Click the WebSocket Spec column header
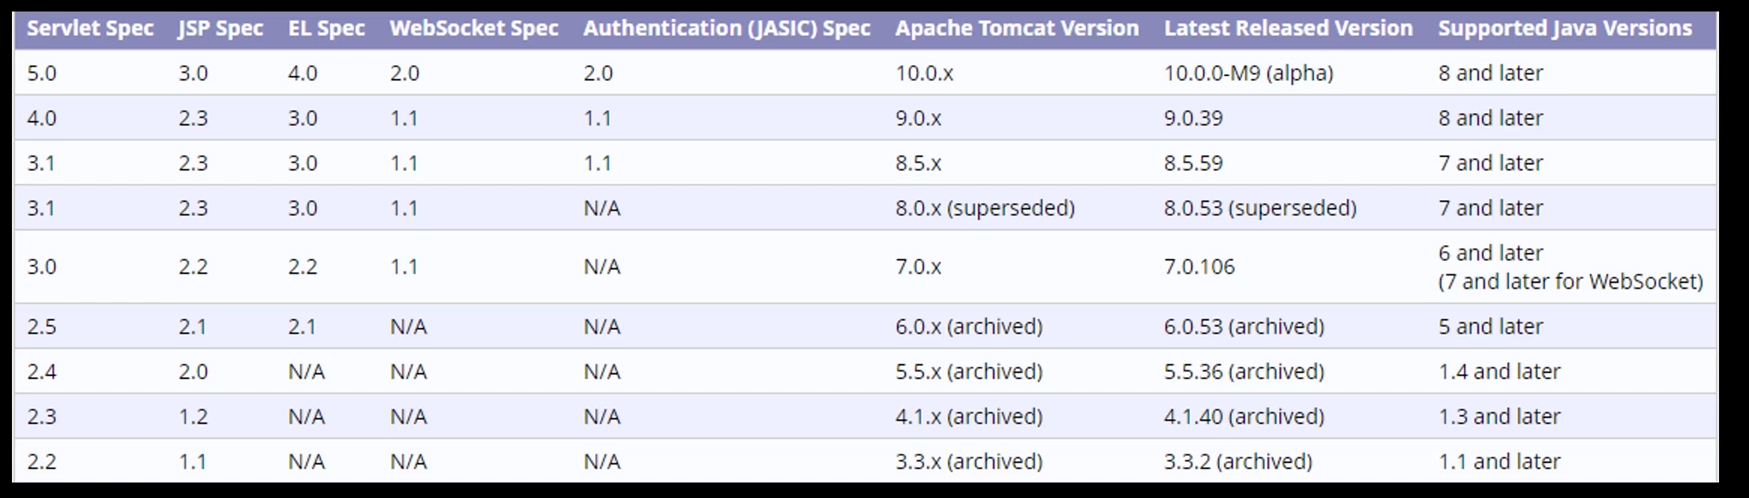The image size is (1749, 498). [x=474, y=28]
